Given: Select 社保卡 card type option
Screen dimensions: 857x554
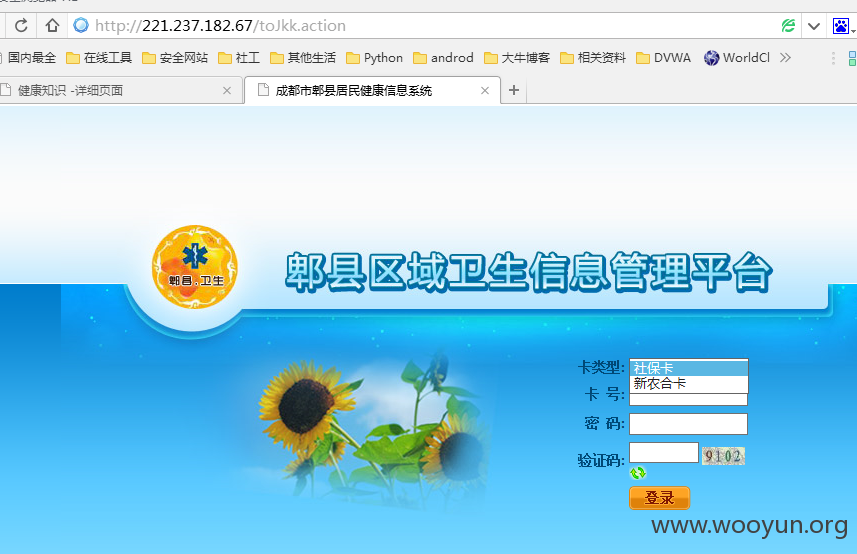Looking at the screenshot, I should coord(689,368).
